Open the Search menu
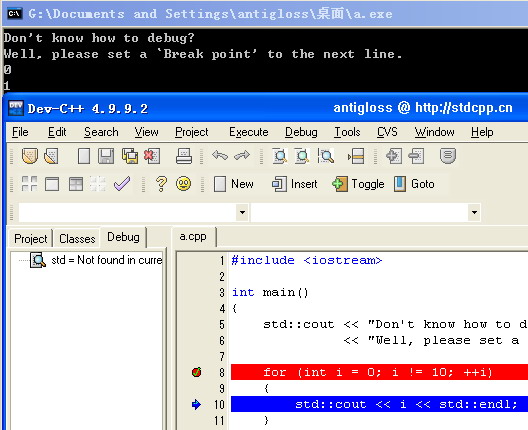This screenshot has width=528, height=430. (101, 132)
